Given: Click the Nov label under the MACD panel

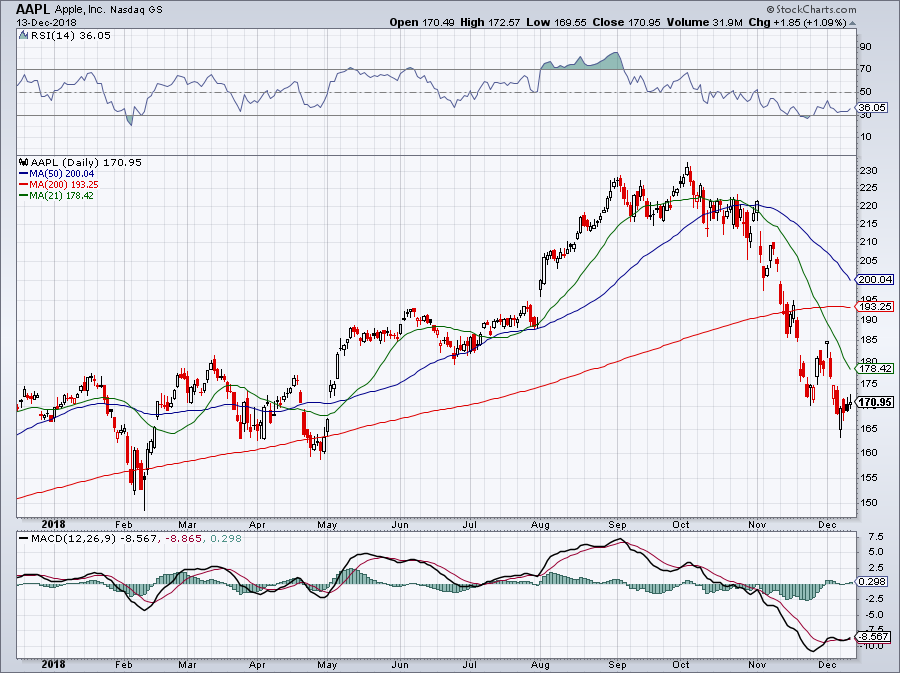Looking at the screenshot, I should click(x=757, y=664).
